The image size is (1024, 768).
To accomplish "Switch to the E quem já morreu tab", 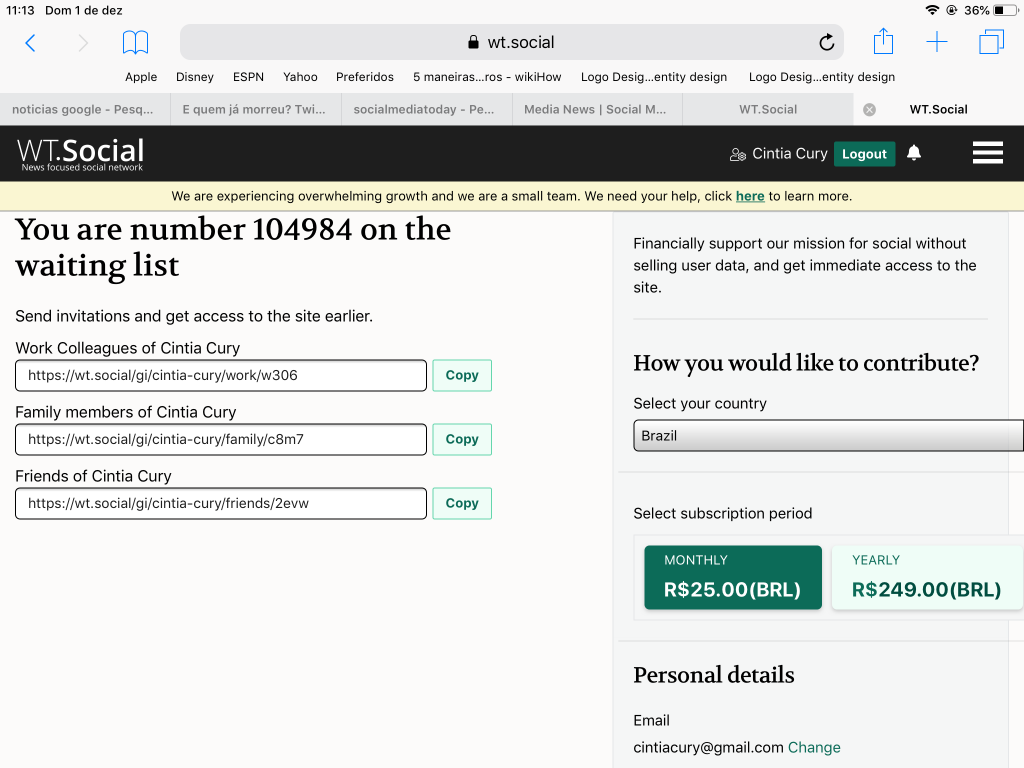I will 256,110.
